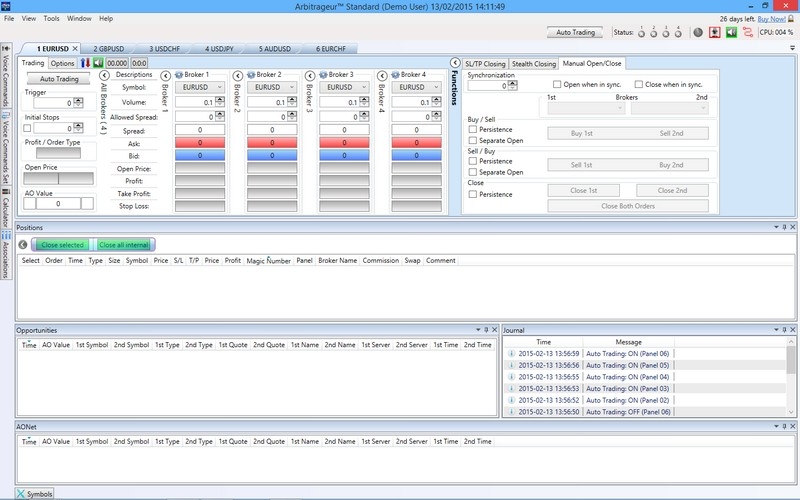800x500 pixels.
Task: Click the Broker 1 gear icon
Action: [x=179, y=75]
